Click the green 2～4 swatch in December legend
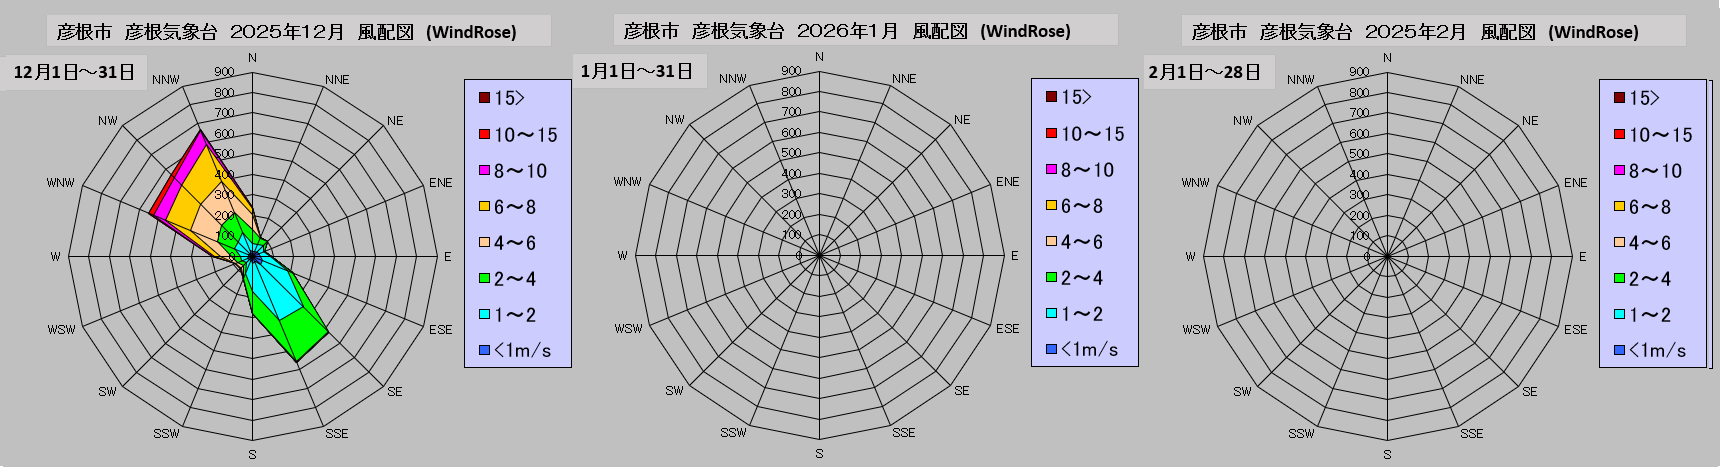The height and width of the screenshot is (467, 1720). point(484,279)
